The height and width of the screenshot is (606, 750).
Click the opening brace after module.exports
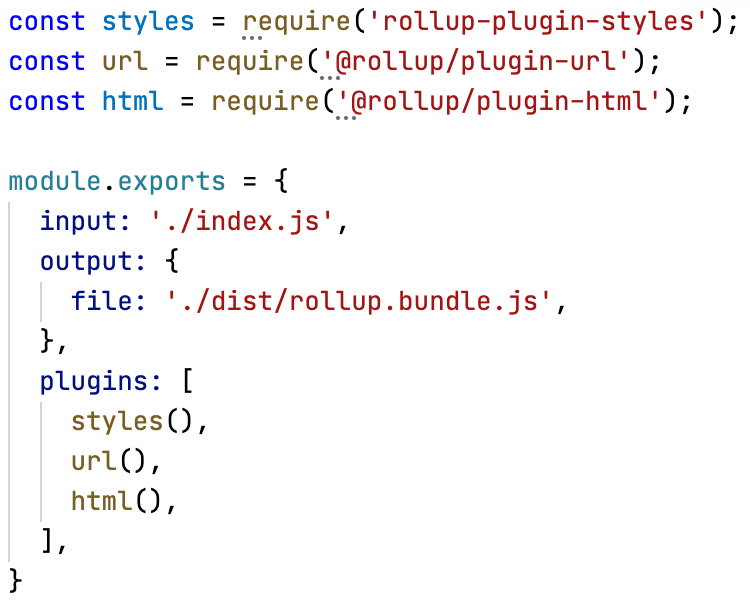[x=281, y=181]
